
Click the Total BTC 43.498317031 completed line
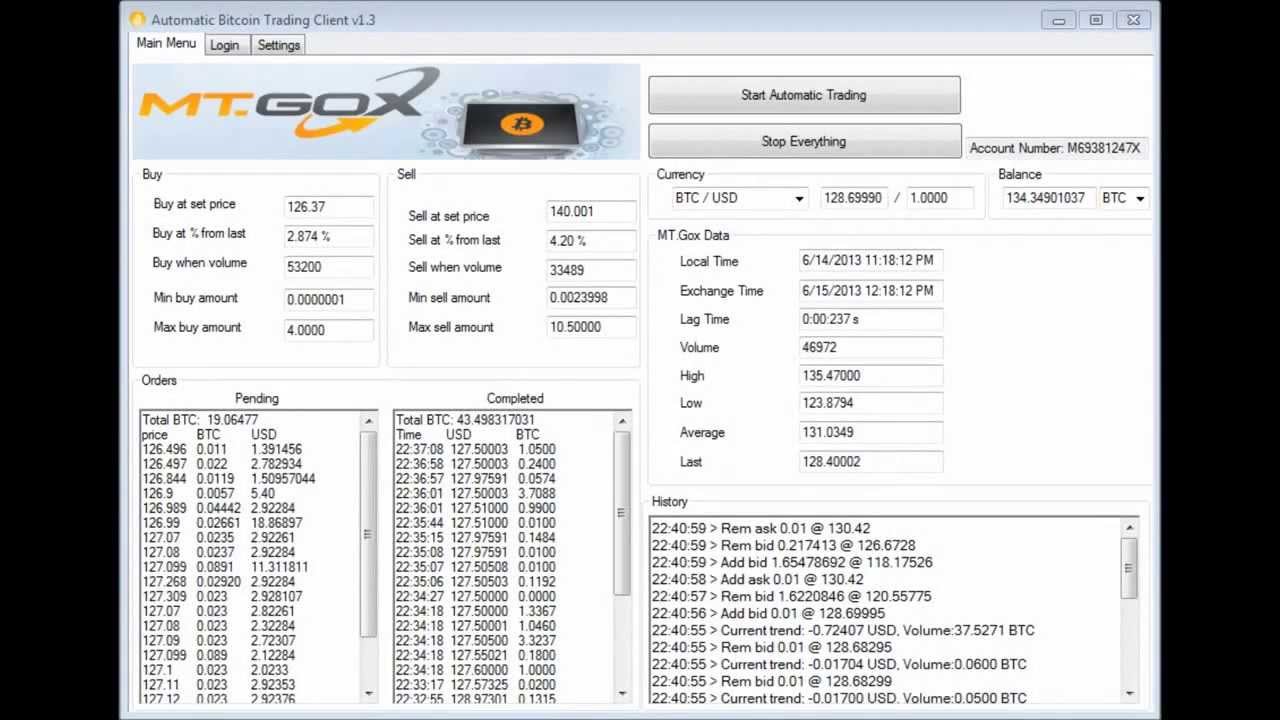[465, 420]
